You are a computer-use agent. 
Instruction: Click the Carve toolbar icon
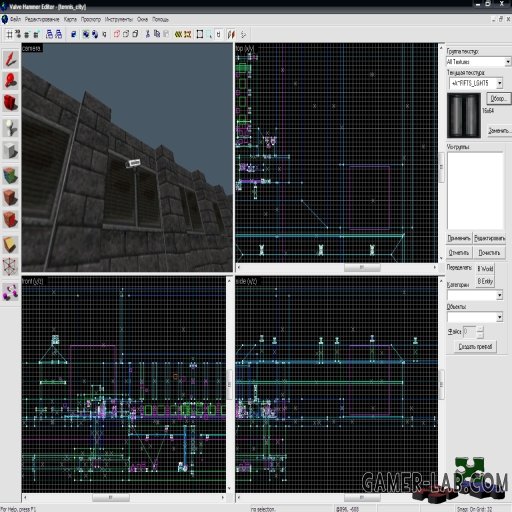click(74, 34)
